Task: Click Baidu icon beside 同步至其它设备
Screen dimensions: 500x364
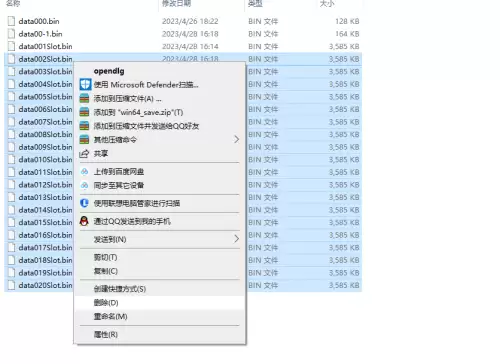Action: coord(85,185)
